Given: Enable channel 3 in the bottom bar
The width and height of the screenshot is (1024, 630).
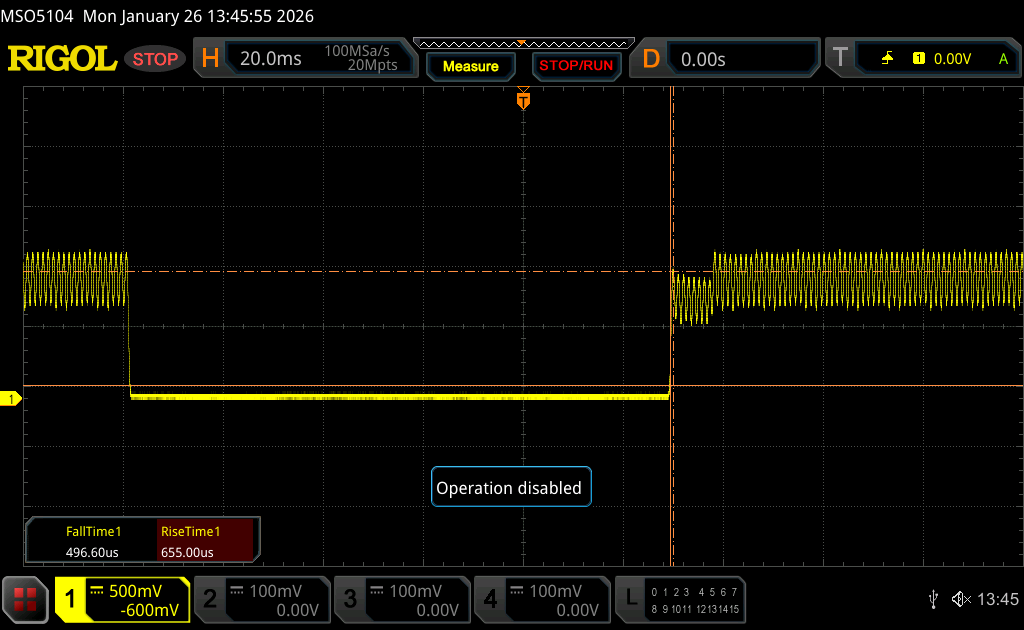Looking at the screenshot, I should pos(401,600).
